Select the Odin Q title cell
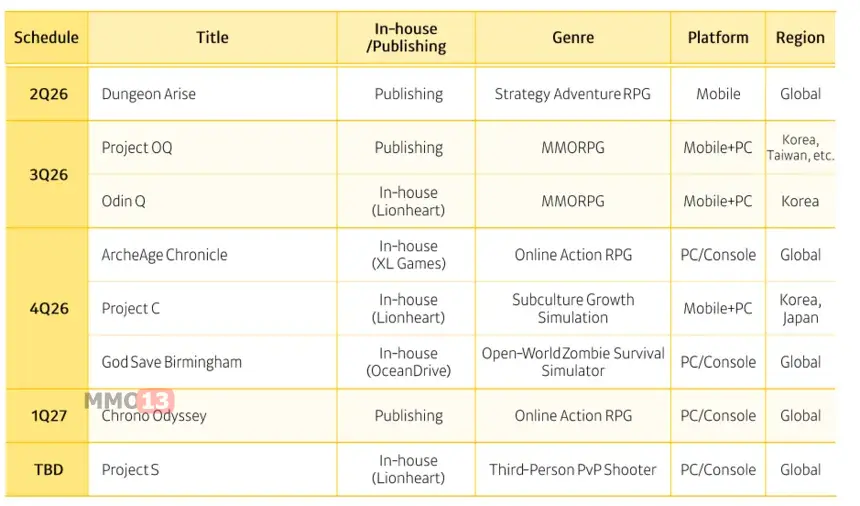This screenshot has height=506, width=860. [124, 201]
